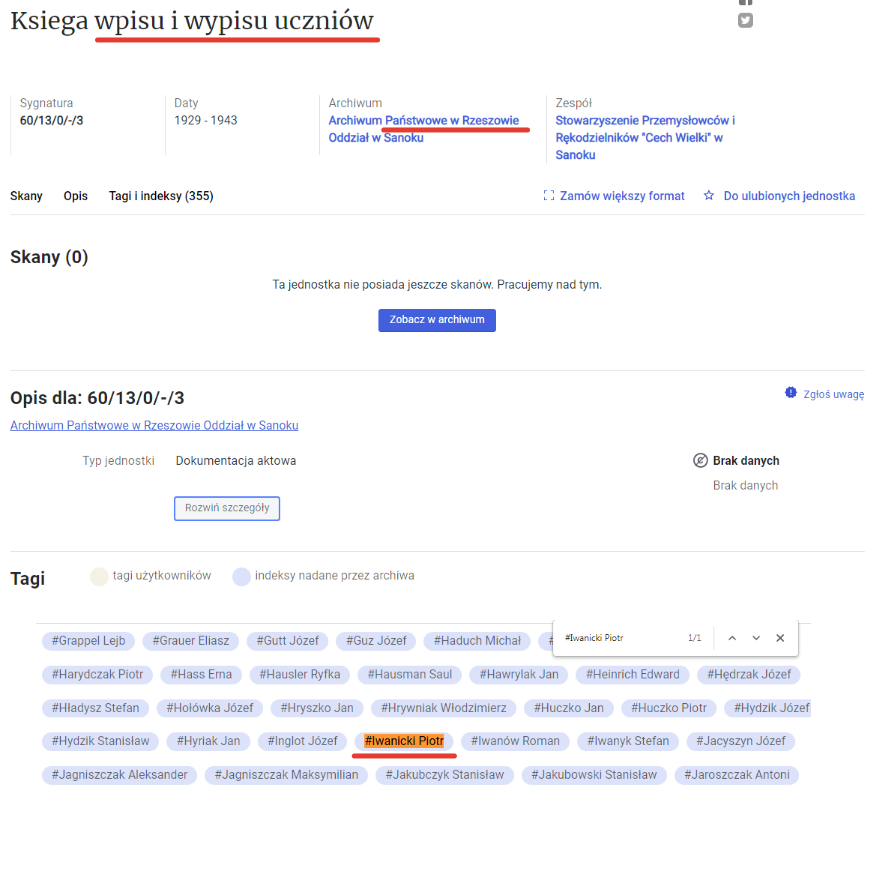Click the star icon for favorites
Image resolution: width=879 pixels, height=883 pixels.
(709, 196)
